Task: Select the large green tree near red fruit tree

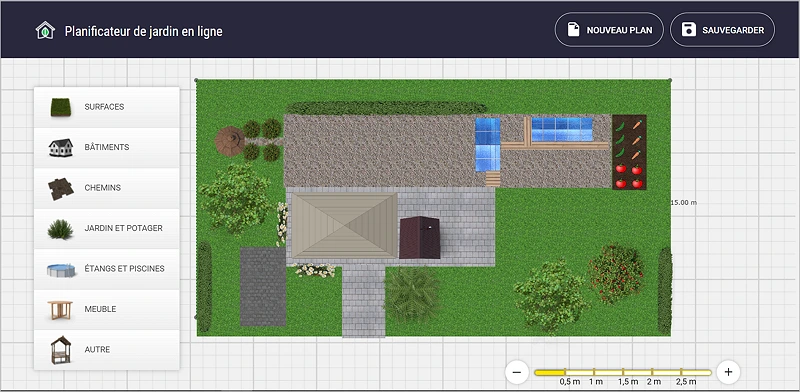Action: point(551,297)
